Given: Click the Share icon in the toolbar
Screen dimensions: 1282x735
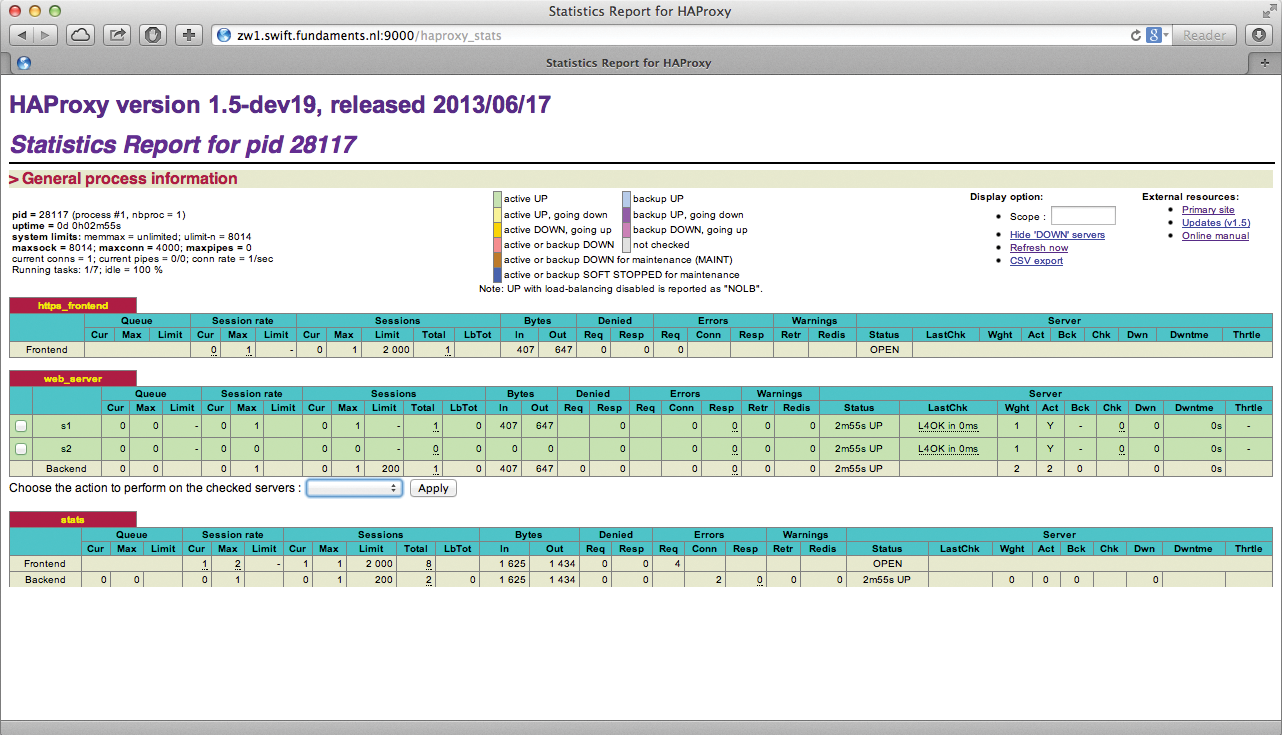Looking at the screenshot, I should (117, 35).
